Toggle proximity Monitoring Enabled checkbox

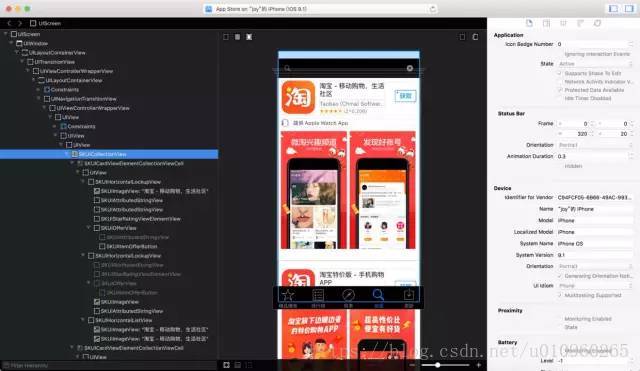(560, 319)
